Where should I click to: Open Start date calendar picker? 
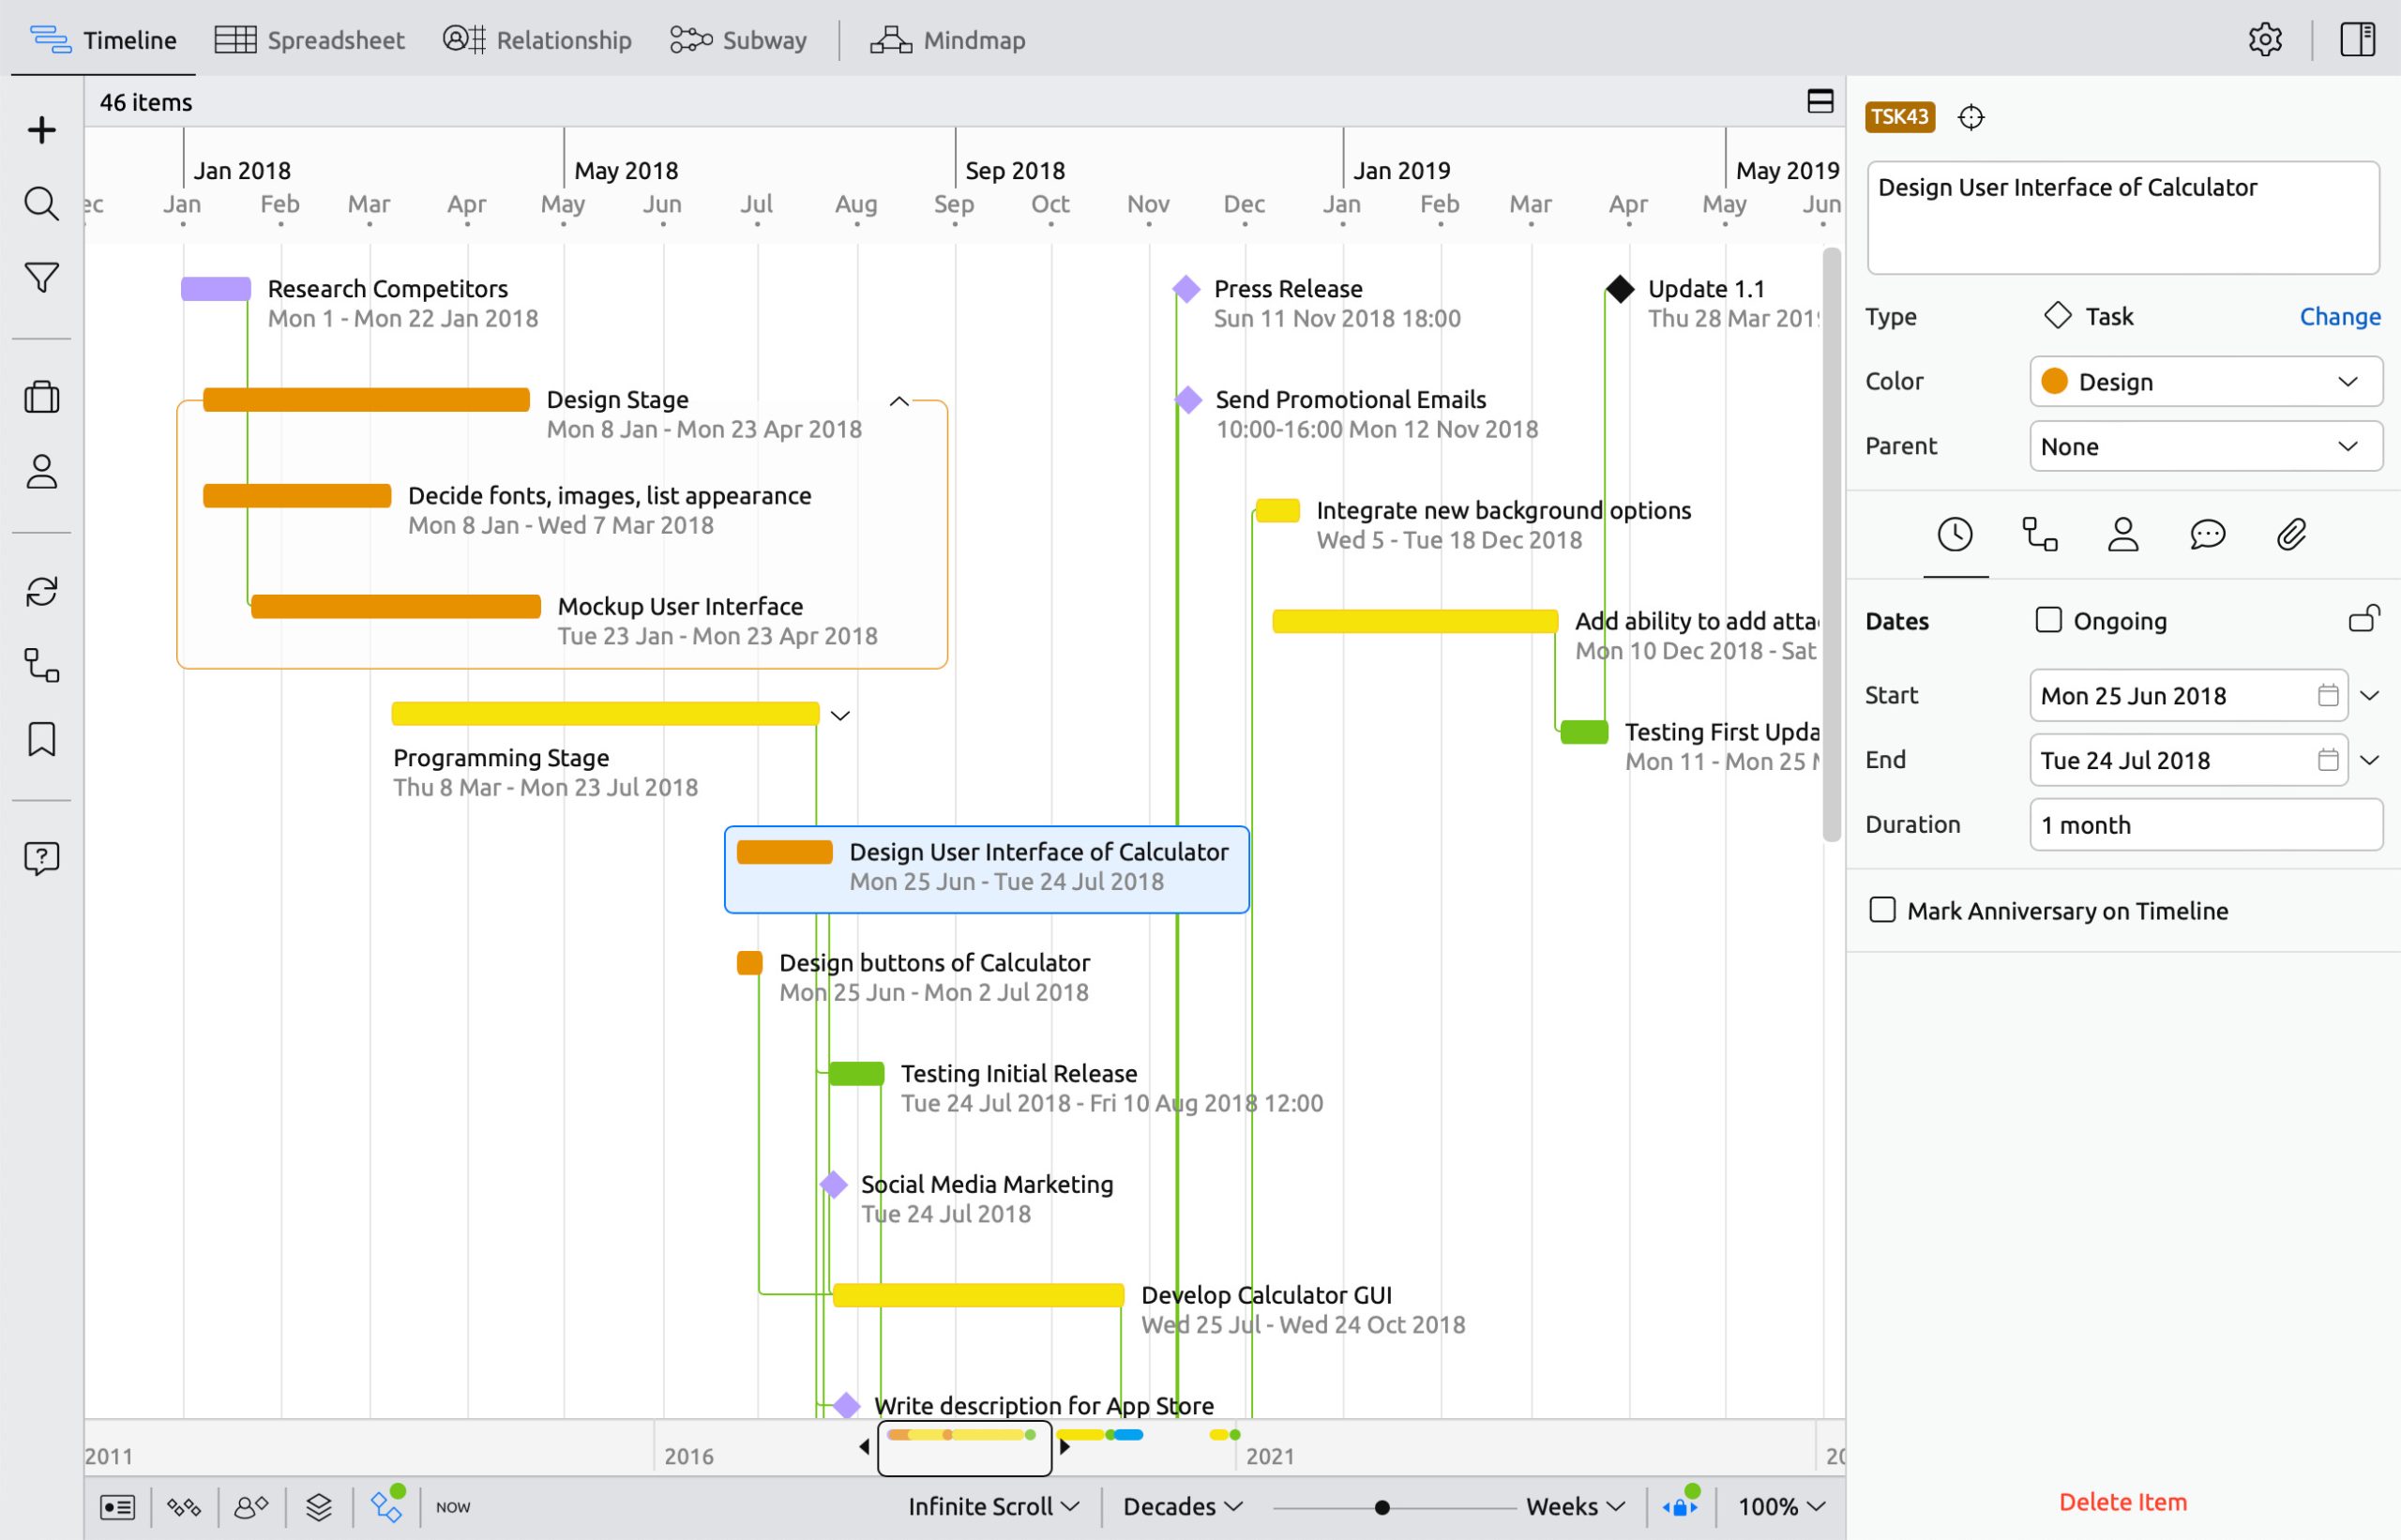pyautogui.click(x=2327, y=696)
